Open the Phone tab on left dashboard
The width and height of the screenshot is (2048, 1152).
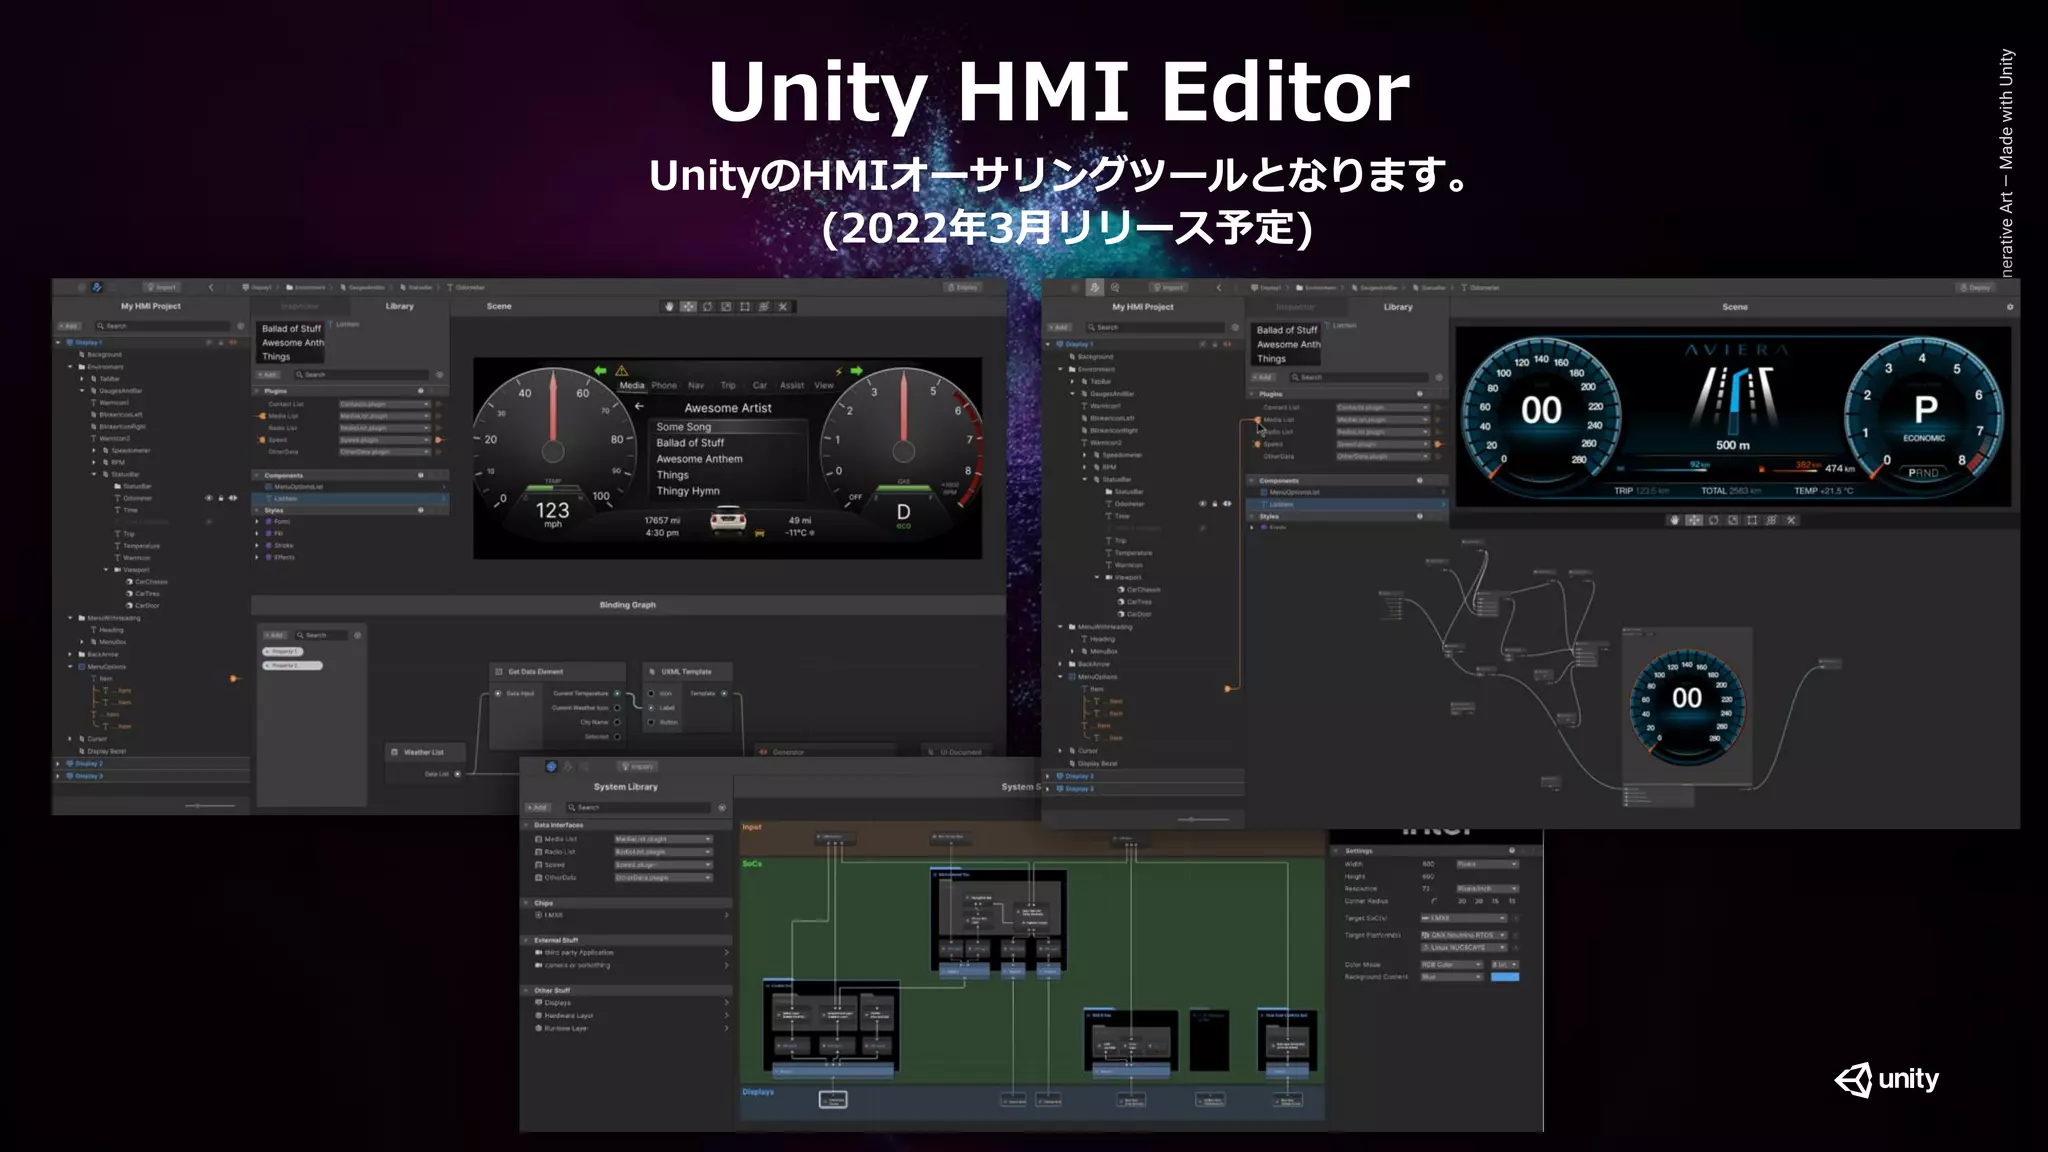664,385
